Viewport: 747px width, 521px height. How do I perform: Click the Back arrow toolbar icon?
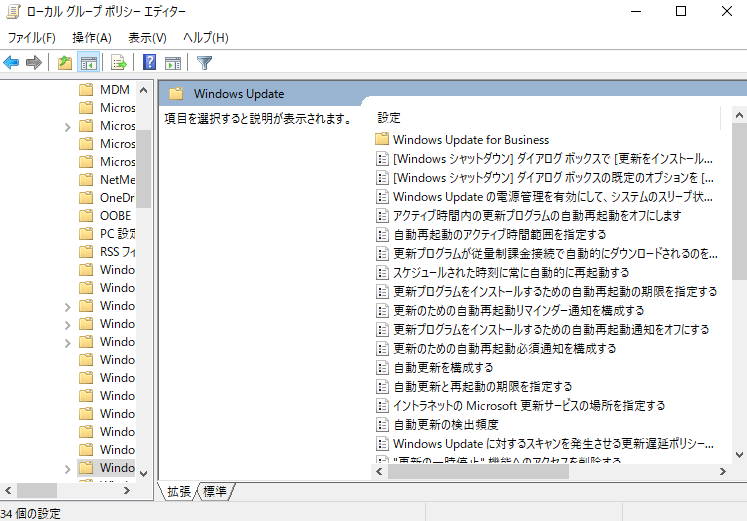(12, 63)
